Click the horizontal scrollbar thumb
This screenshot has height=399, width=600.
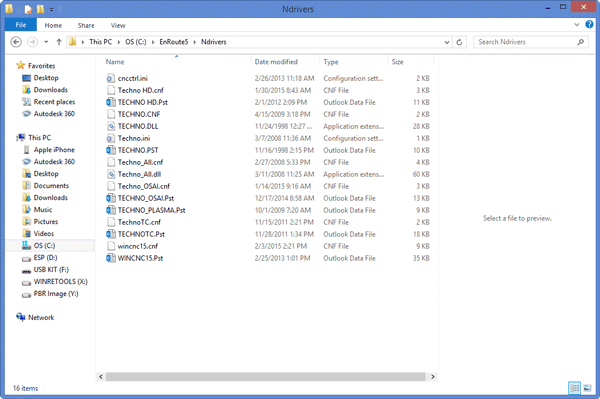click(266, 376)
